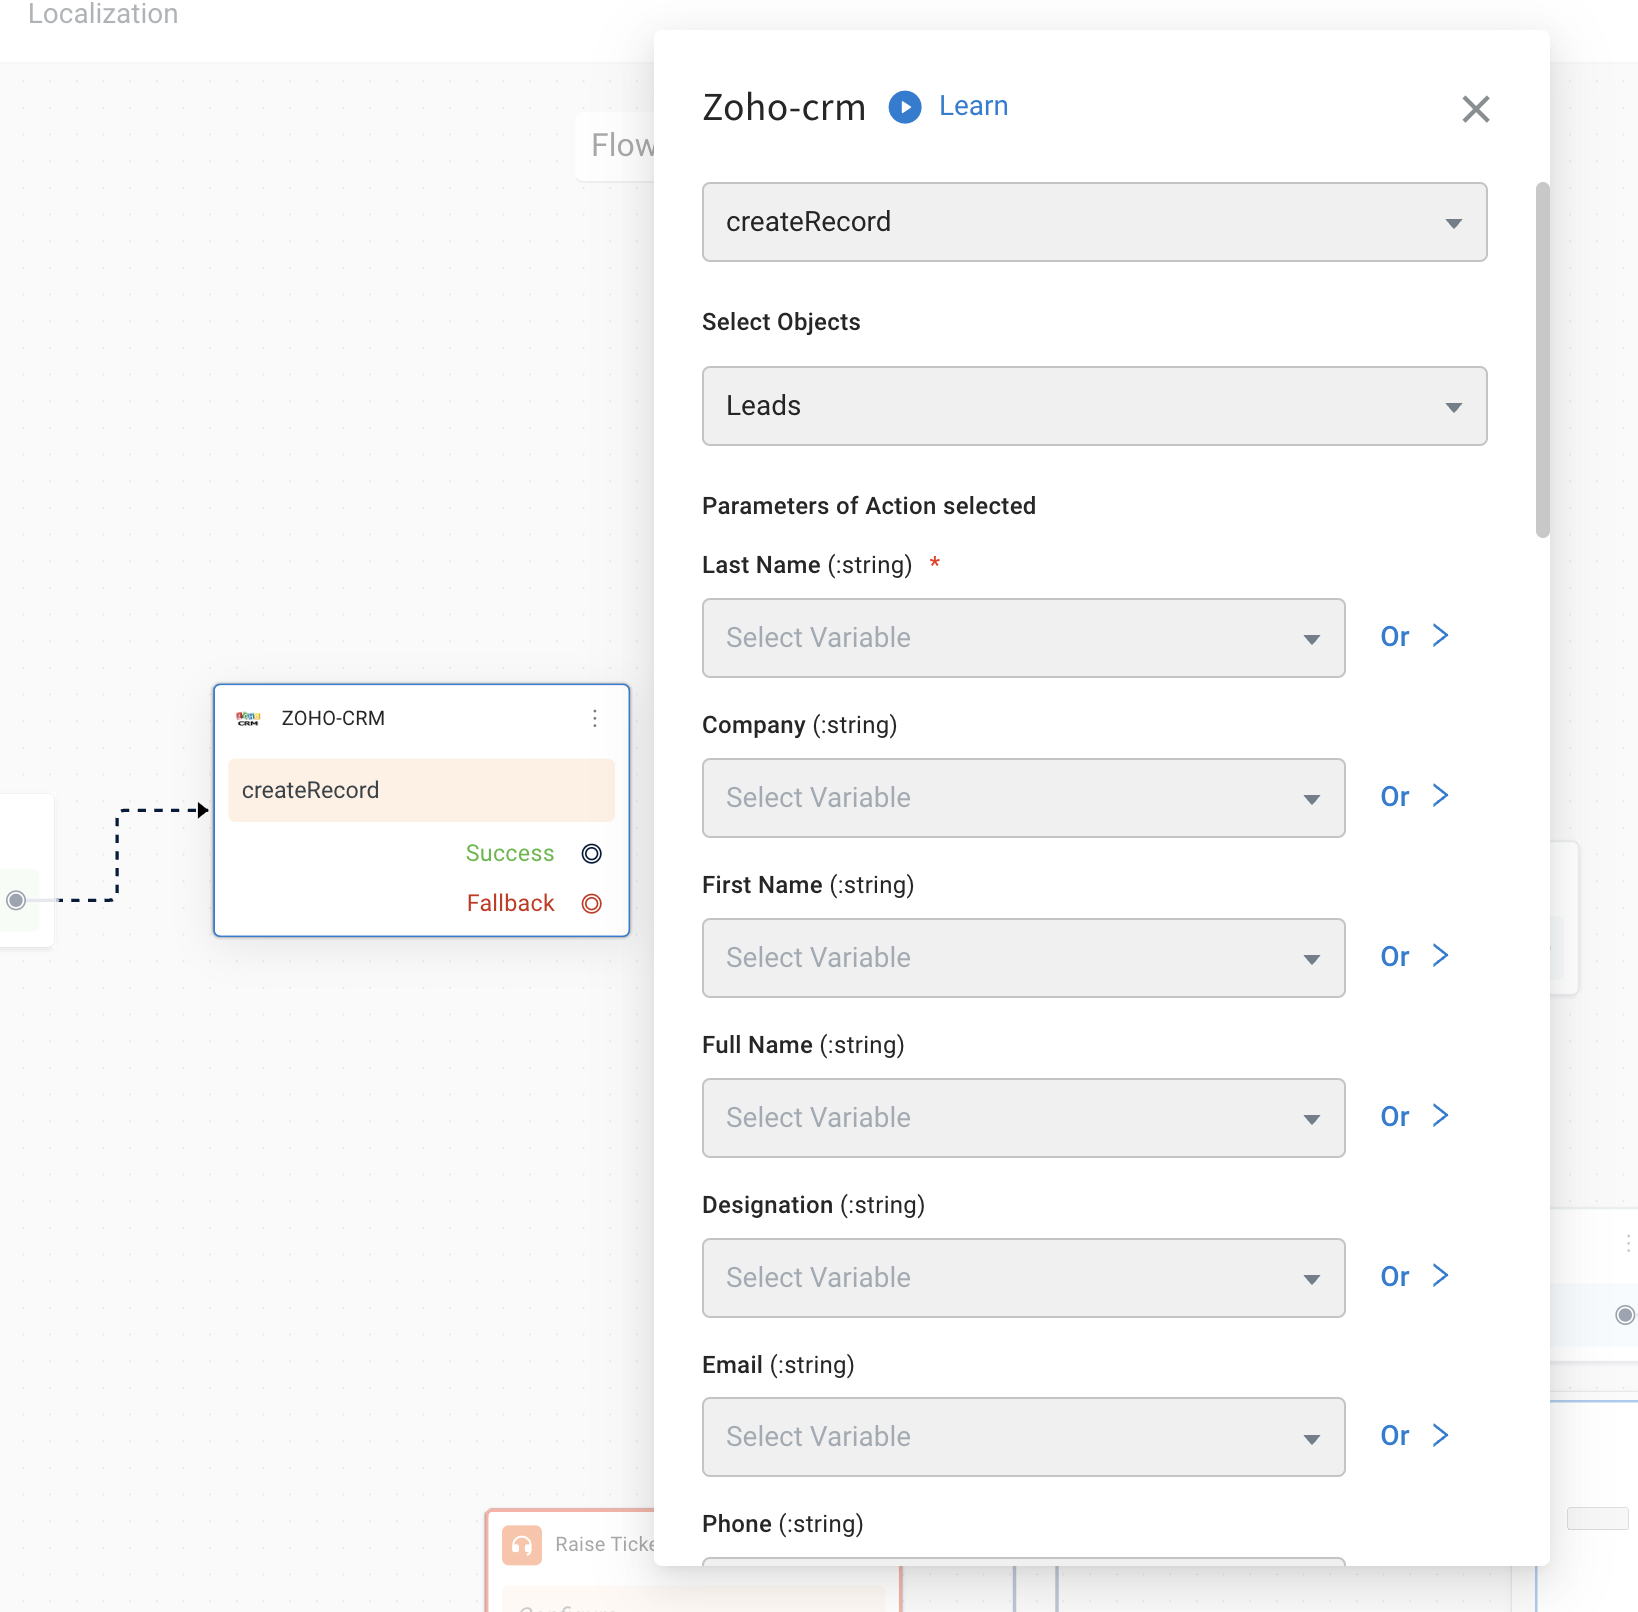
Task: Click the Parameters of Action selected heading
Action: point(869,506)
